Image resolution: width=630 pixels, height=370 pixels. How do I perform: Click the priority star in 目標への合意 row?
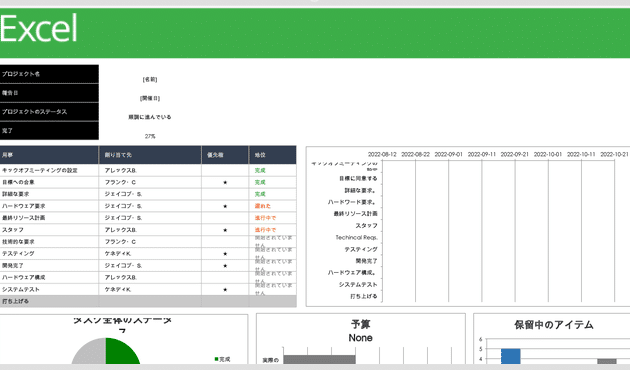(x=225, y=182)
